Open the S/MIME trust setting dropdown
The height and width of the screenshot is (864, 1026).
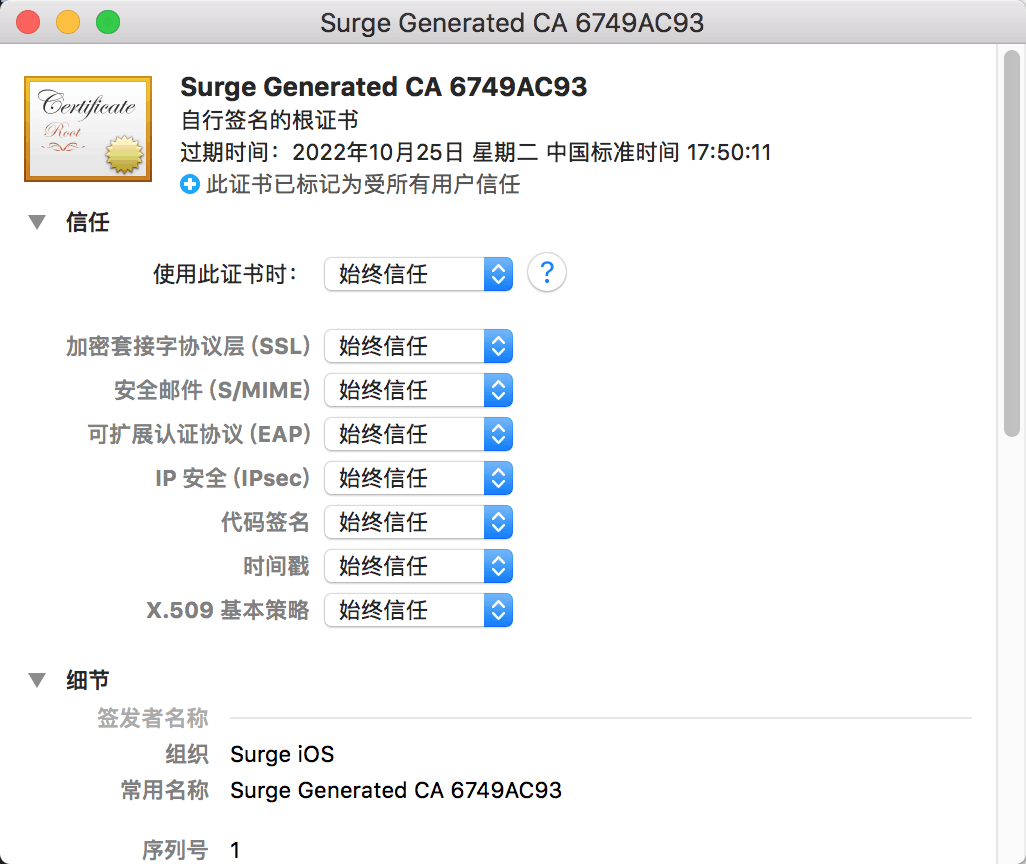click(418, 390)
